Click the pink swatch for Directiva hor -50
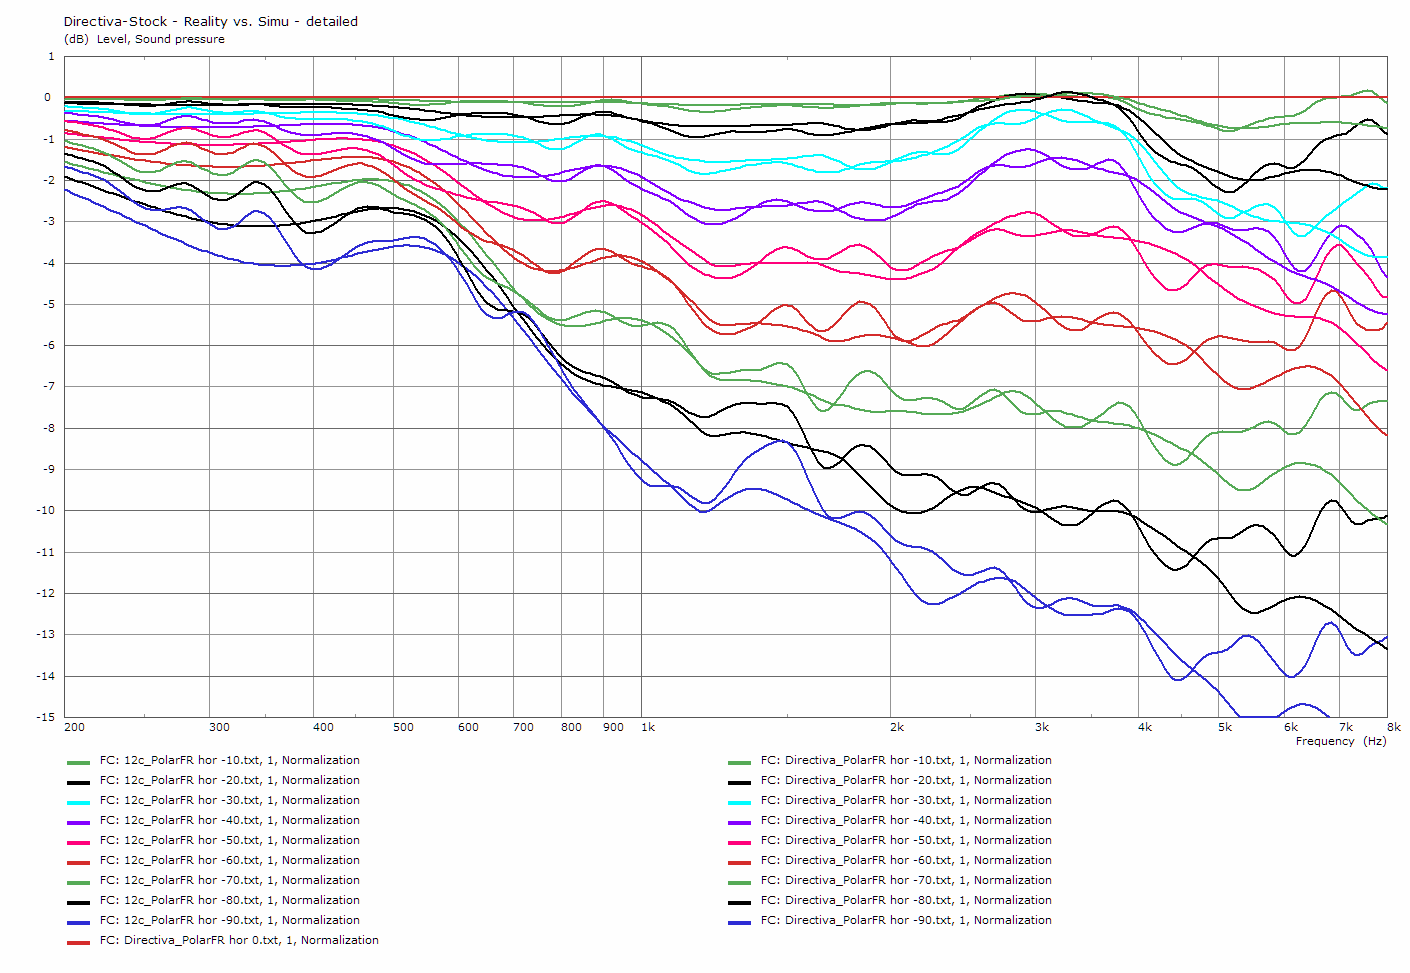 [739, 842]
